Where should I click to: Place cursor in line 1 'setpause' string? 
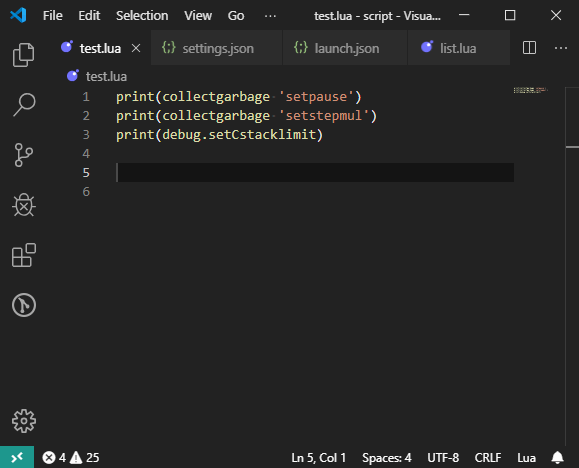pos(316,97)
